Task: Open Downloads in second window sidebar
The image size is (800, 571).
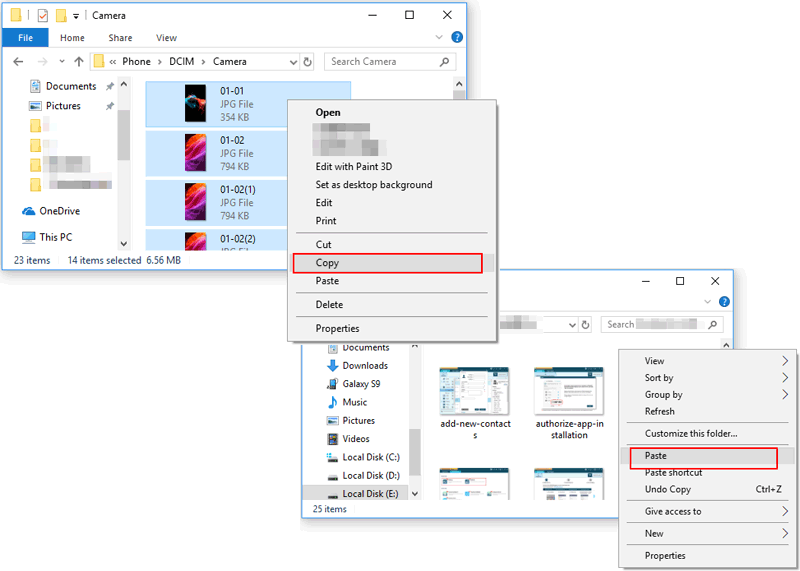Action: click(357, 365)
